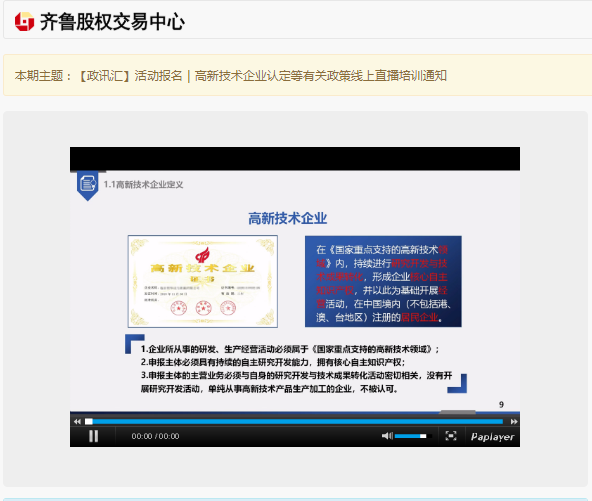Click the slide page number 9

501,404
